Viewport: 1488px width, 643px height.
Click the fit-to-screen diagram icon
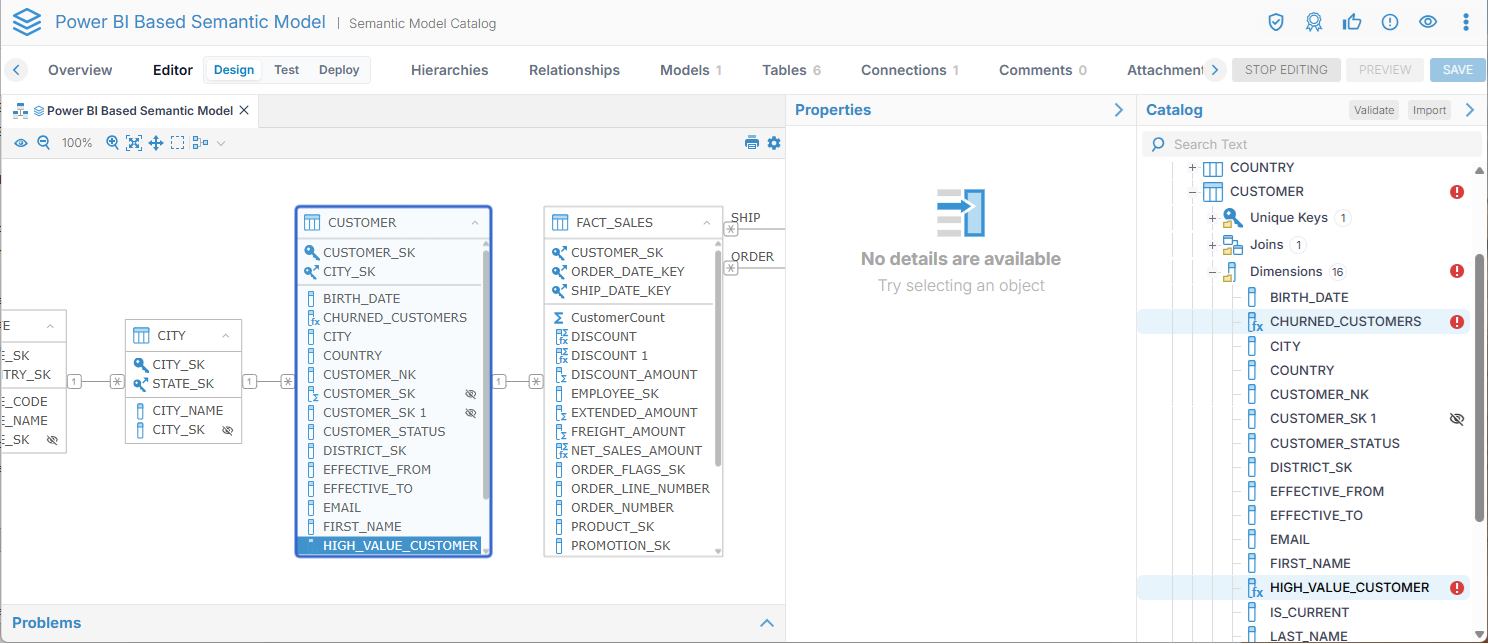coord(134,143)
